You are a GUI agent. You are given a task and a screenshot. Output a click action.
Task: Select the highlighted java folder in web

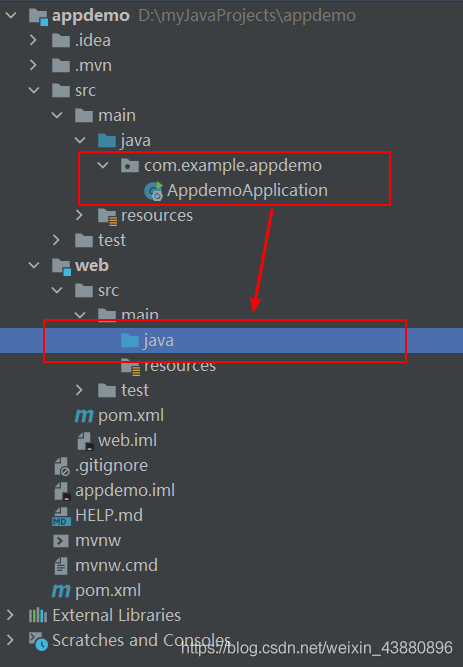[x=232, y=341]
